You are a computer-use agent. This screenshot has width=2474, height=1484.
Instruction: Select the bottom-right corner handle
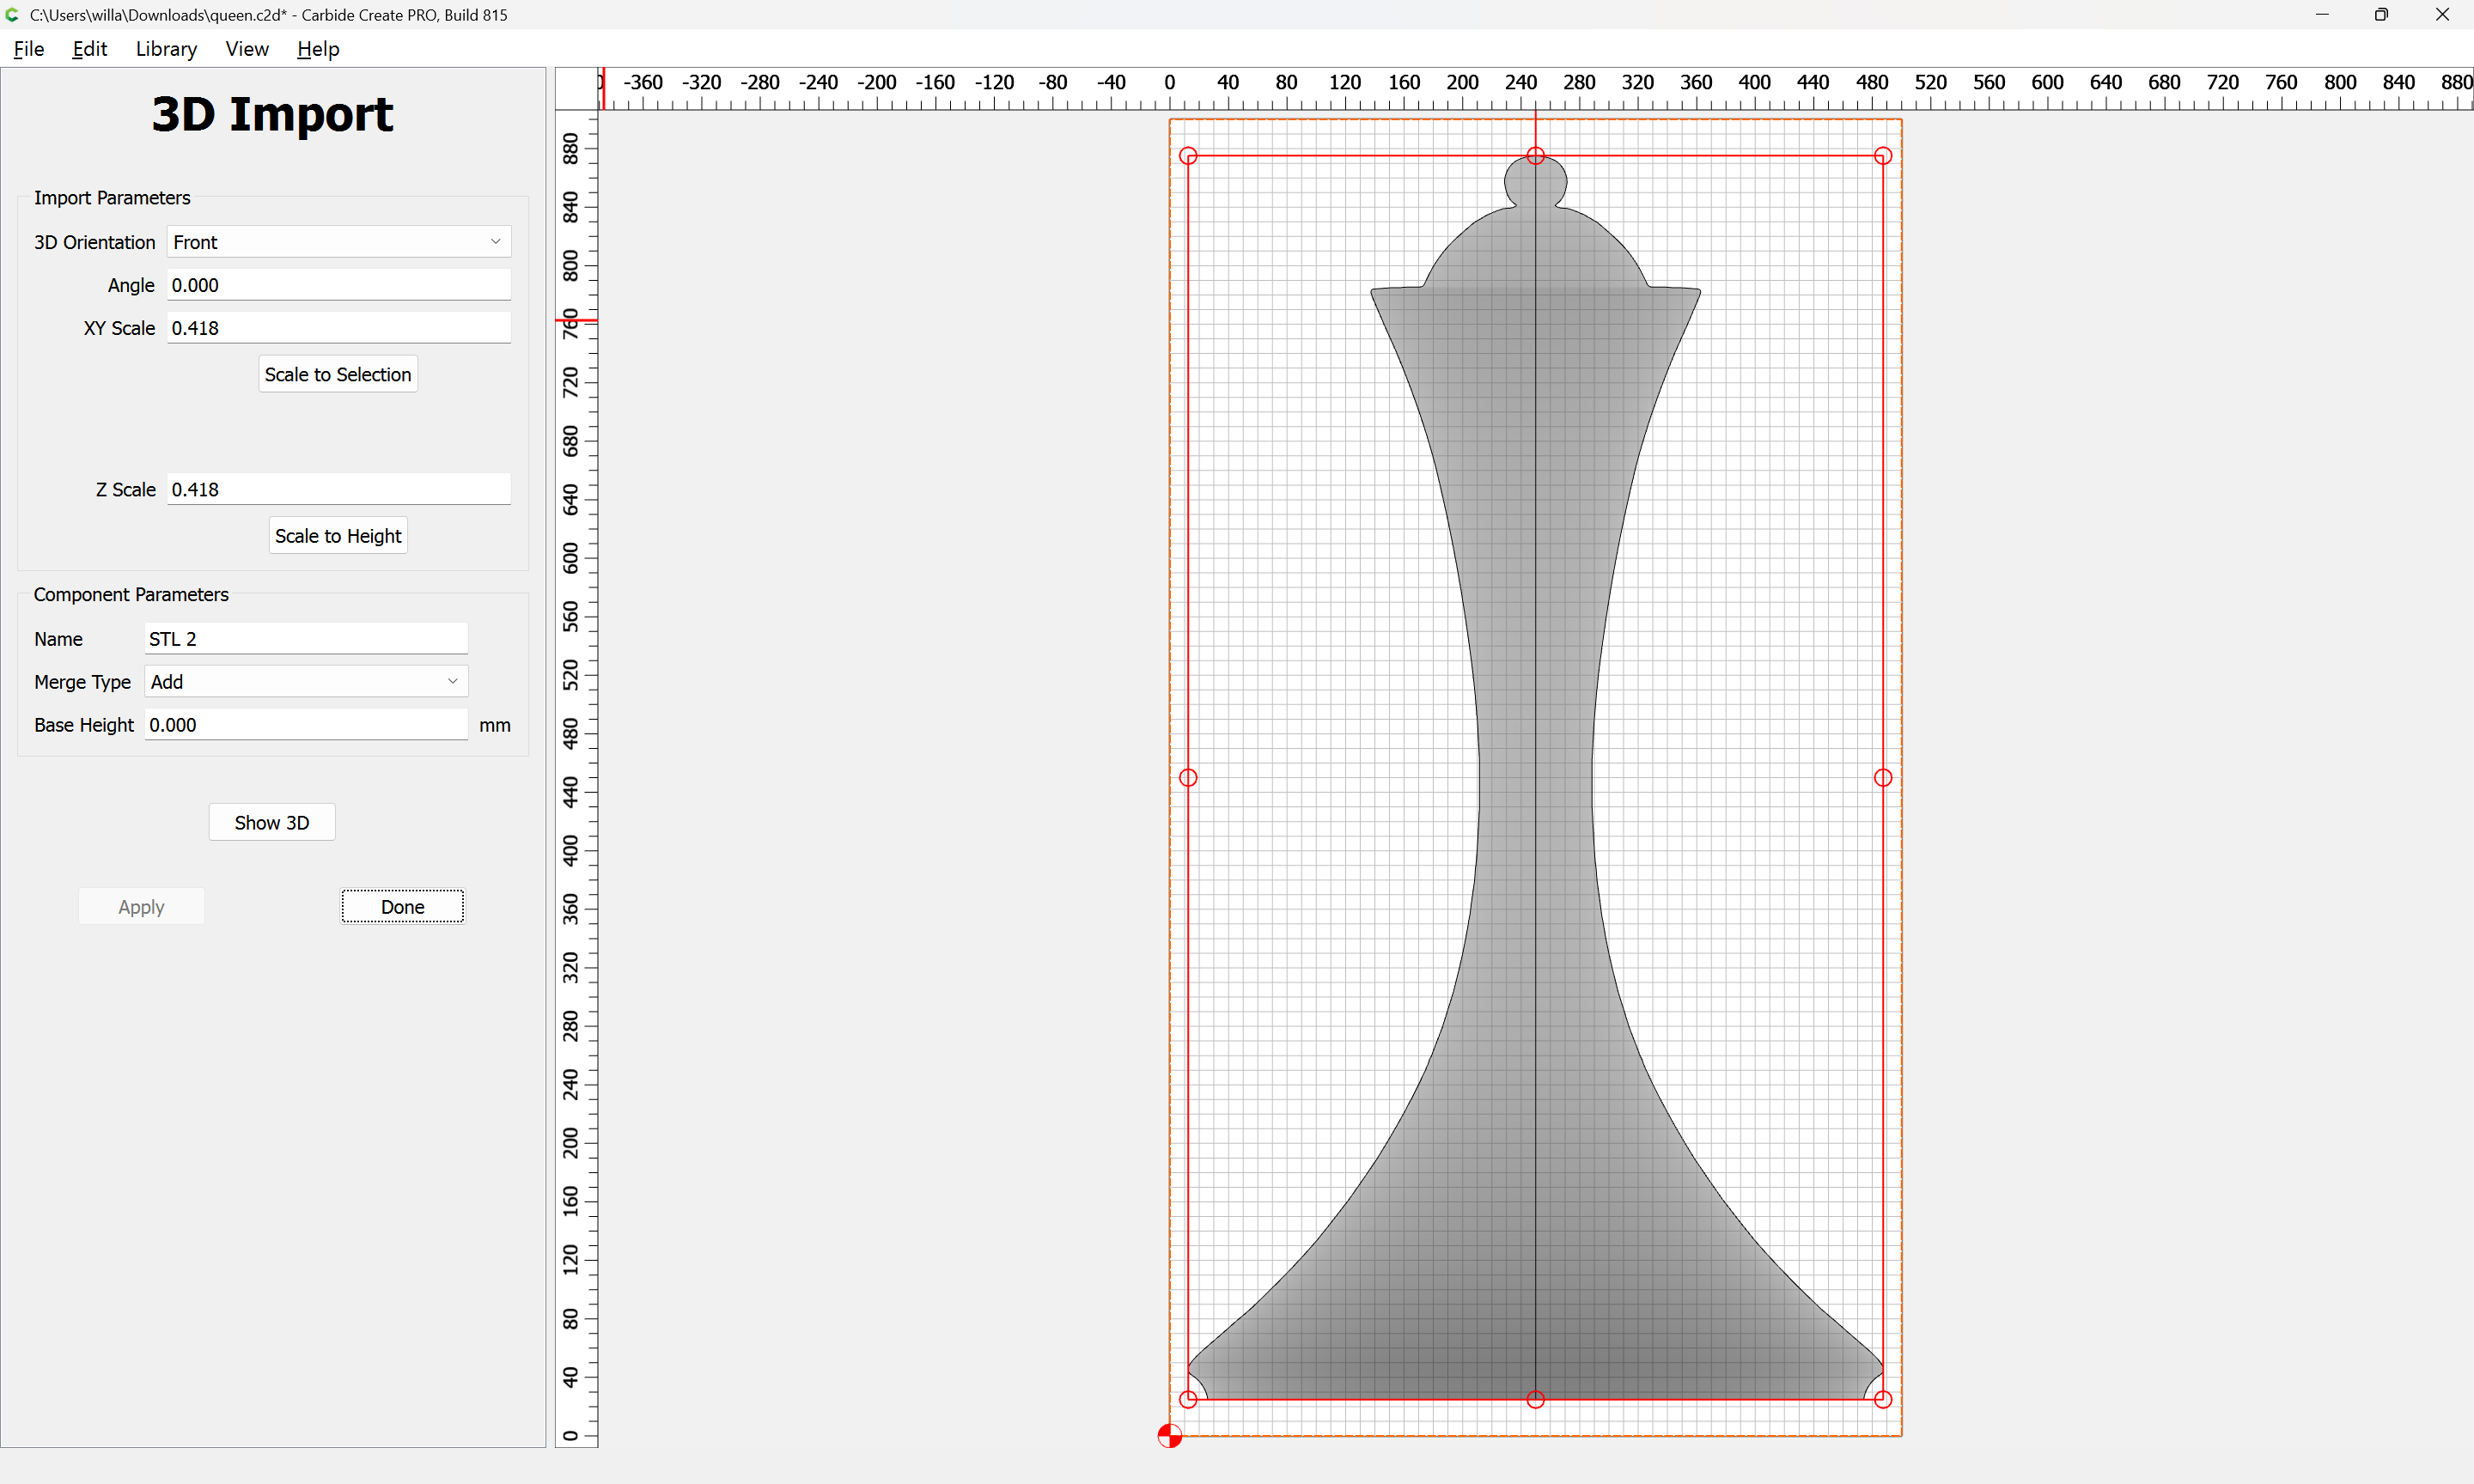click(x=1883, y=1399)
